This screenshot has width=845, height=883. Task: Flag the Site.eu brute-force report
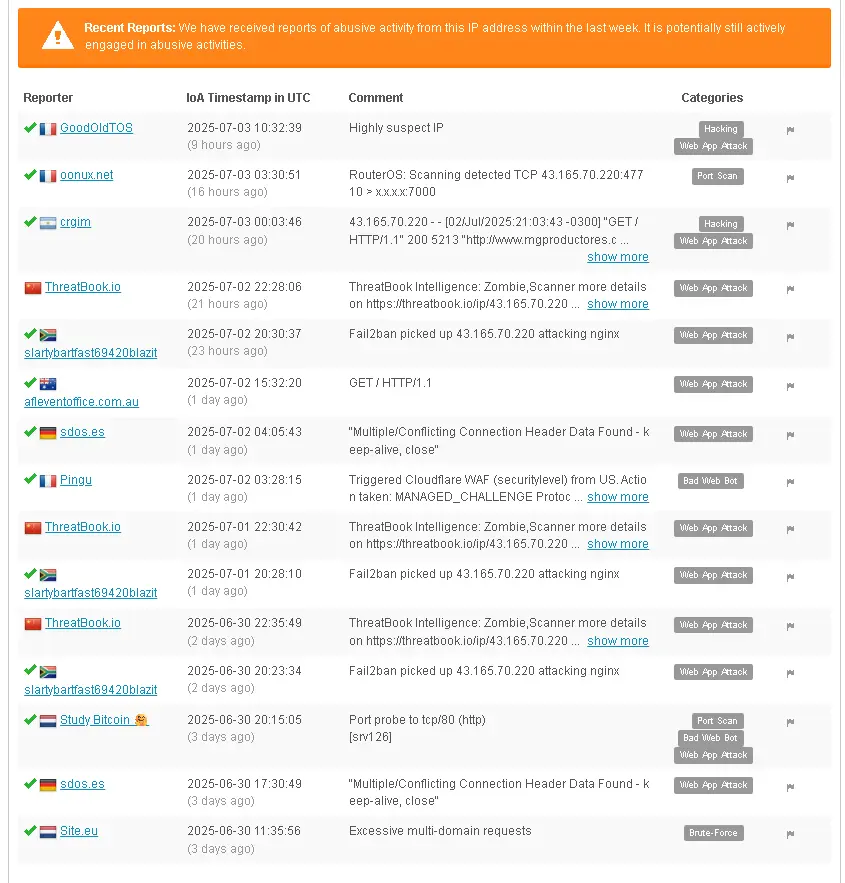click(x=790, y=834)
